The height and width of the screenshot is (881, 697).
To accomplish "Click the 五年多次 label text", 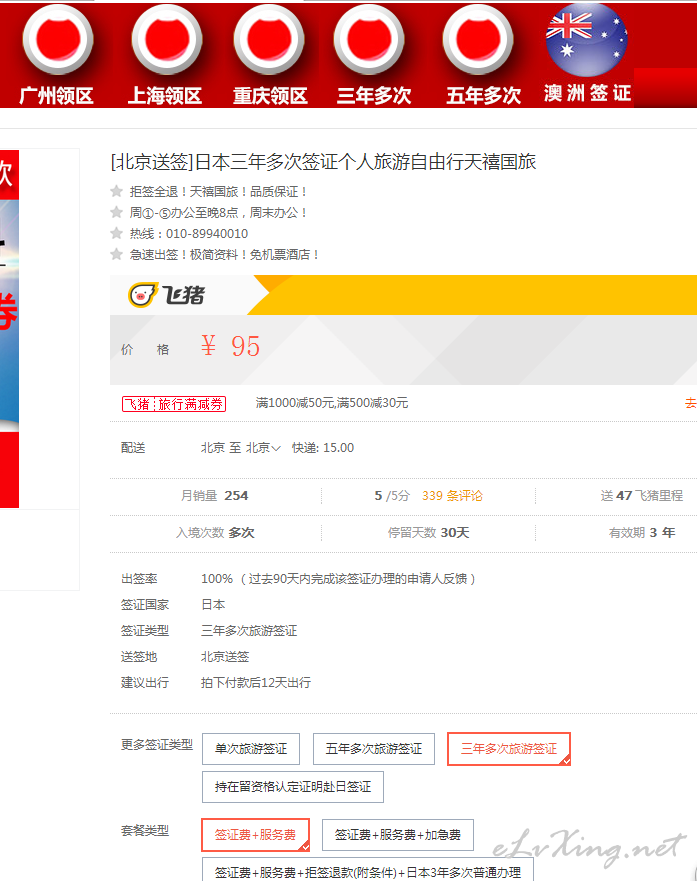I will (484, 96).
